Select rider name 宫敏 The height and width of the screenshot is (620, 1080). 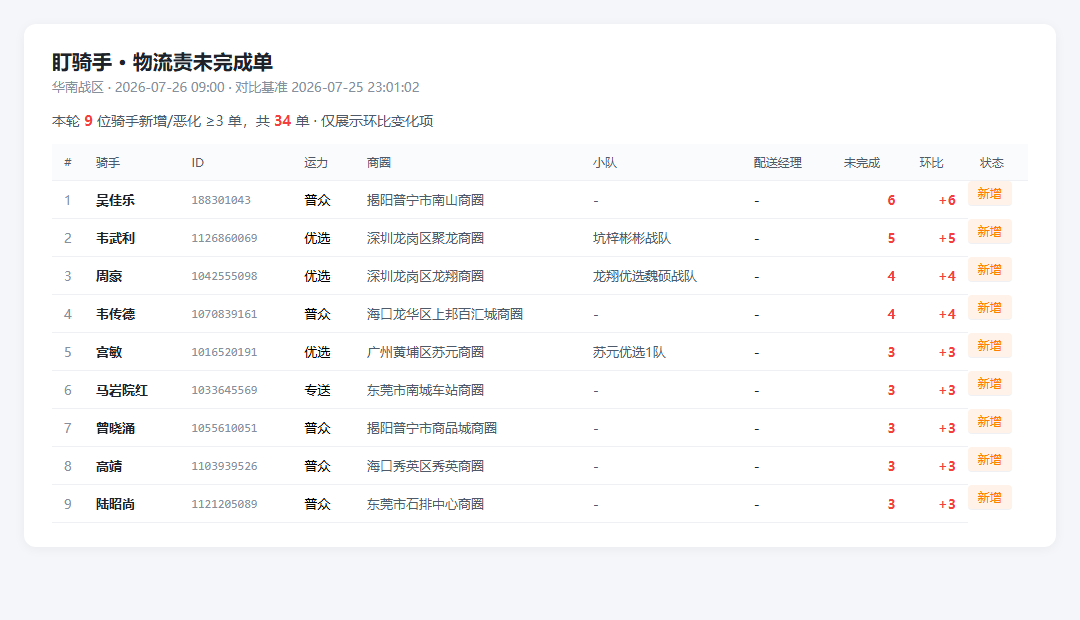[109, 352]
